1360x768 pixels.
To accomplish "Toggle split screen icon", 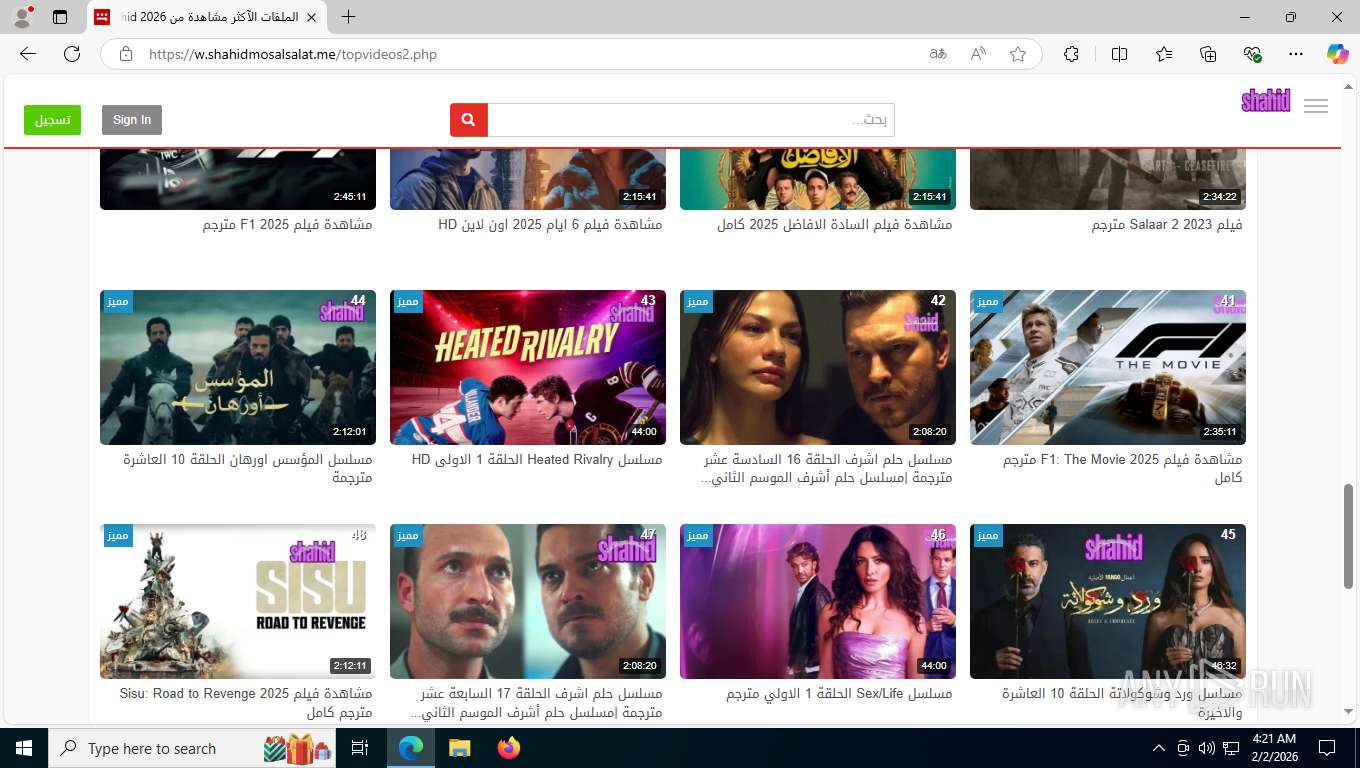I will (1119, 54).
